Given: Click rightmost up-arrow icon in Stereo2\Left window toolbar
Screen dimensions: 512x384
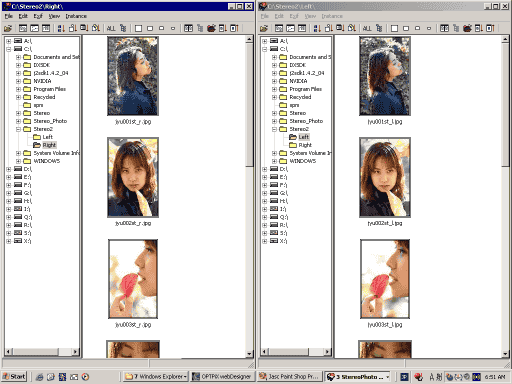Looking at the screenshot, I should pyautogui.click(x=490, y=28).
